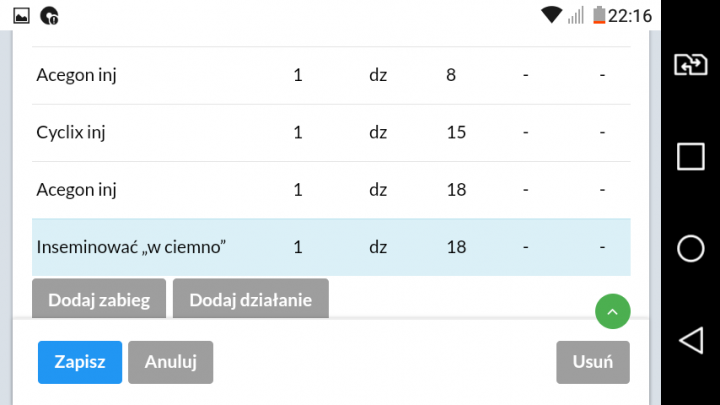Open recent apps with the square button
The height and width of the screenshot is (405, 720).
click(691, 156)
